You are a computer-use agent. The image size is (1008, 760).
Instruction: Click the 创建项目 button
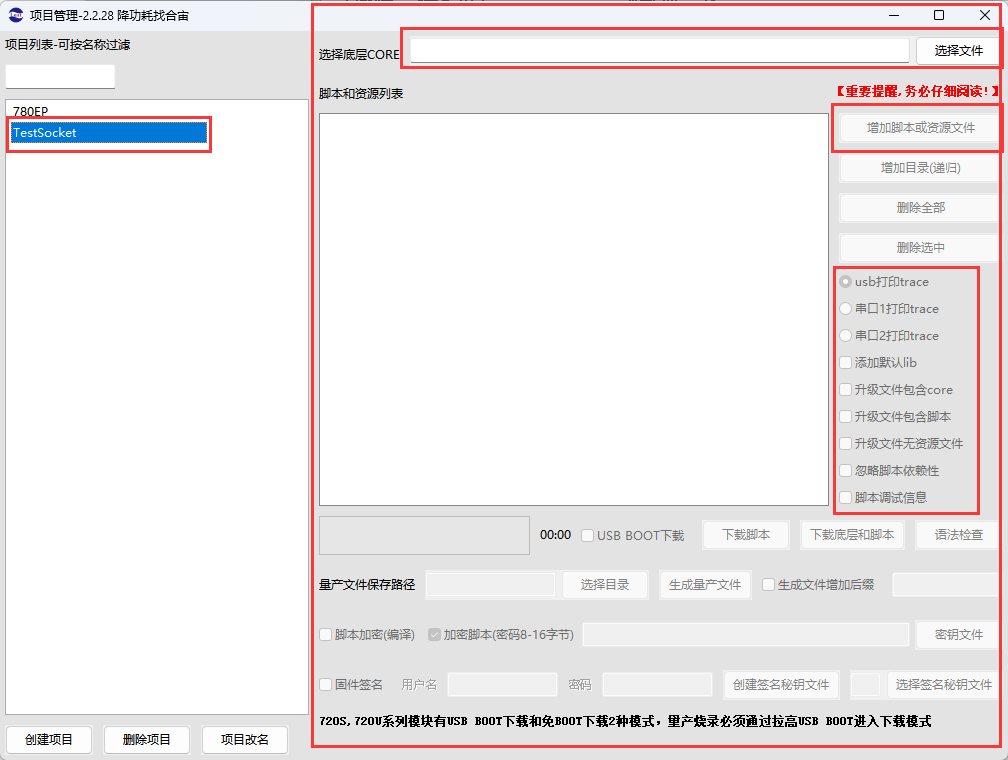point(49,740)
